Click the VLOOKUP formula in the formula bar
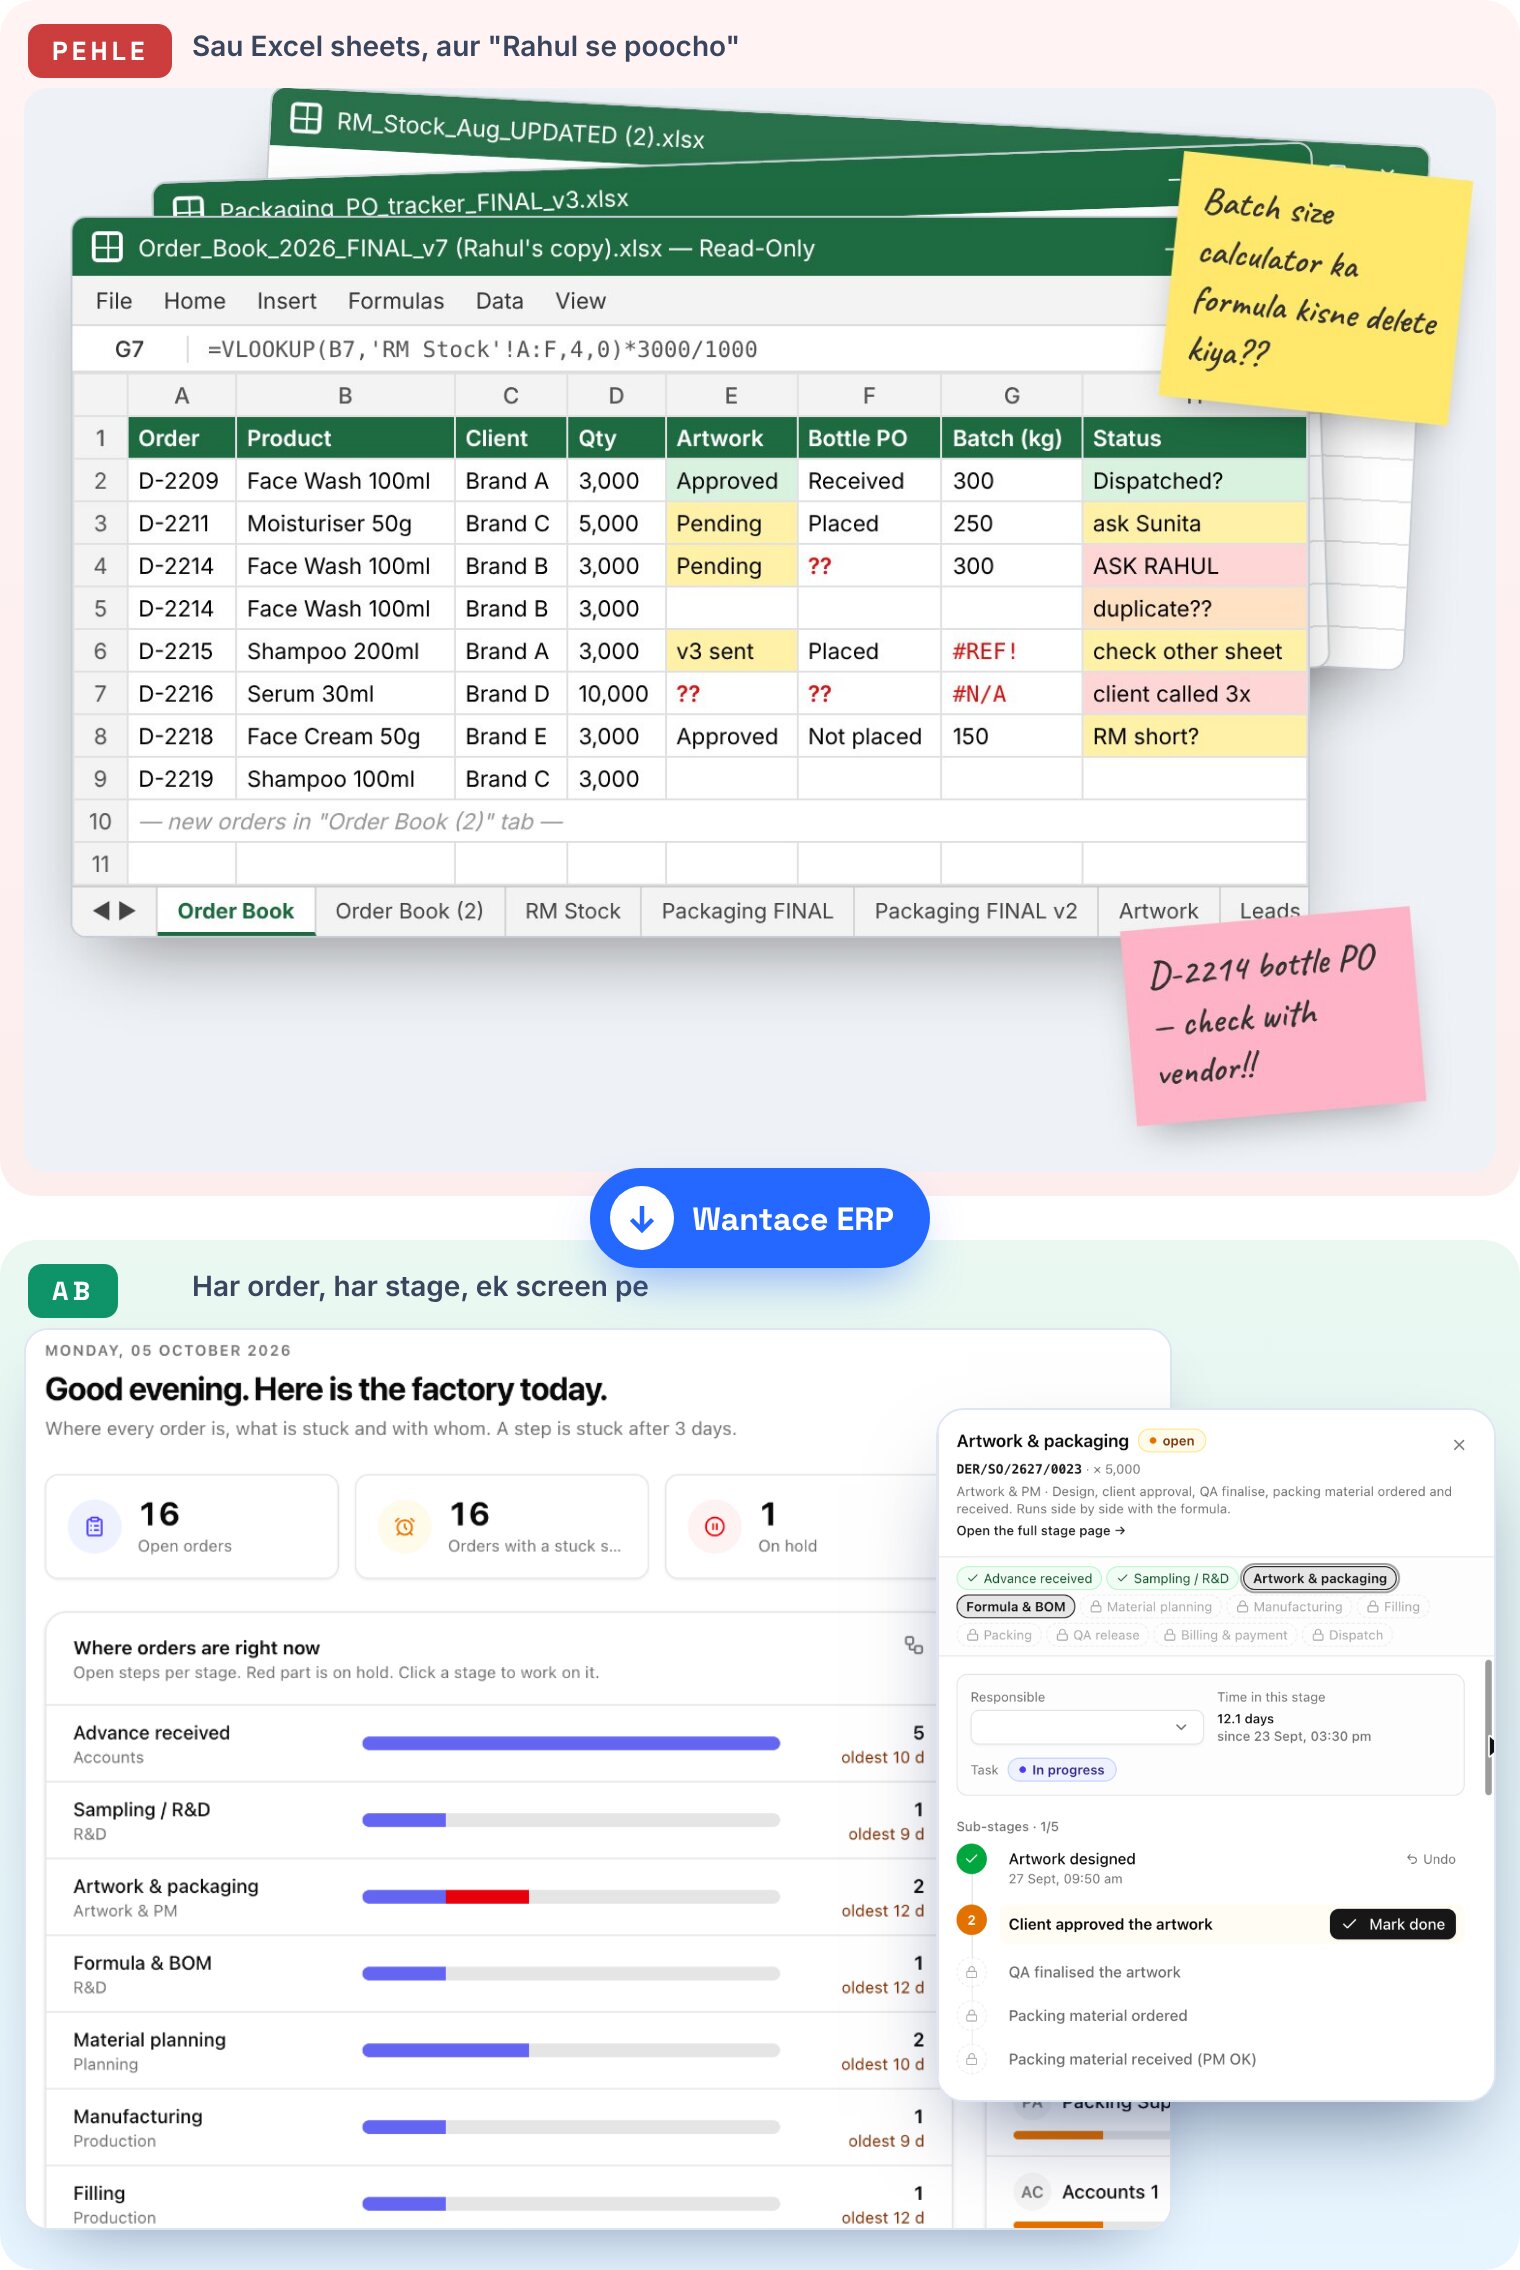 (482, 349)
